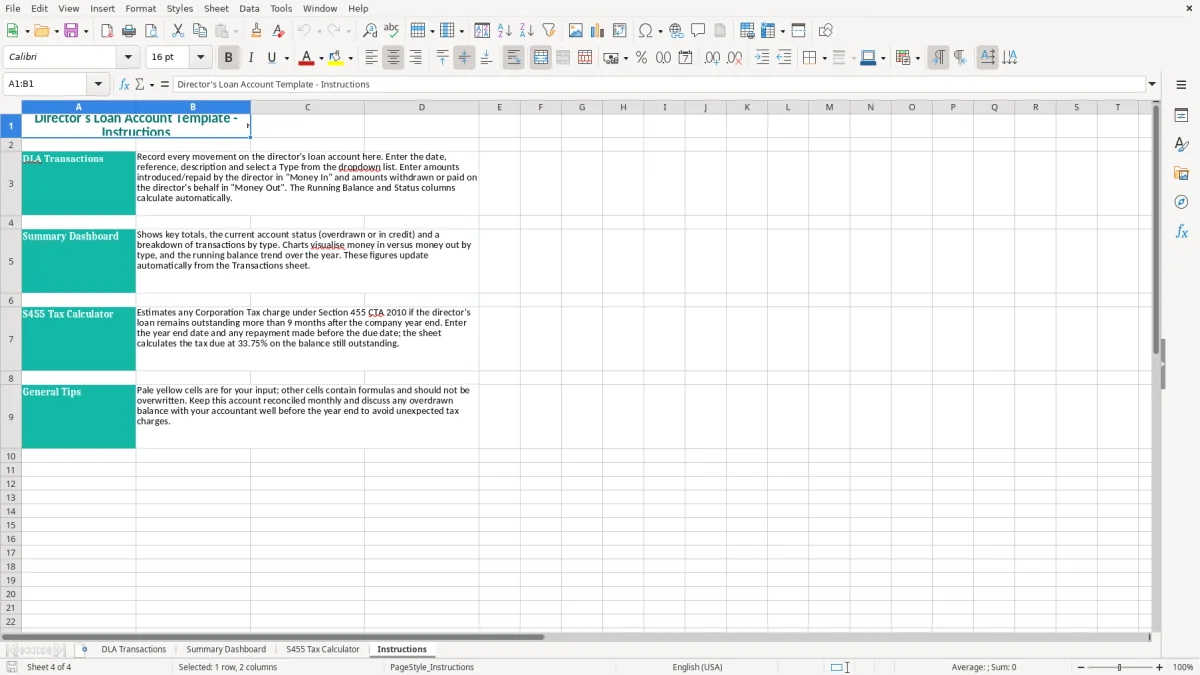Image resolution: width=1200 pixels, height=675 pixels.
Task: Copy selection with the Copy icon
Action: point(200,31)
